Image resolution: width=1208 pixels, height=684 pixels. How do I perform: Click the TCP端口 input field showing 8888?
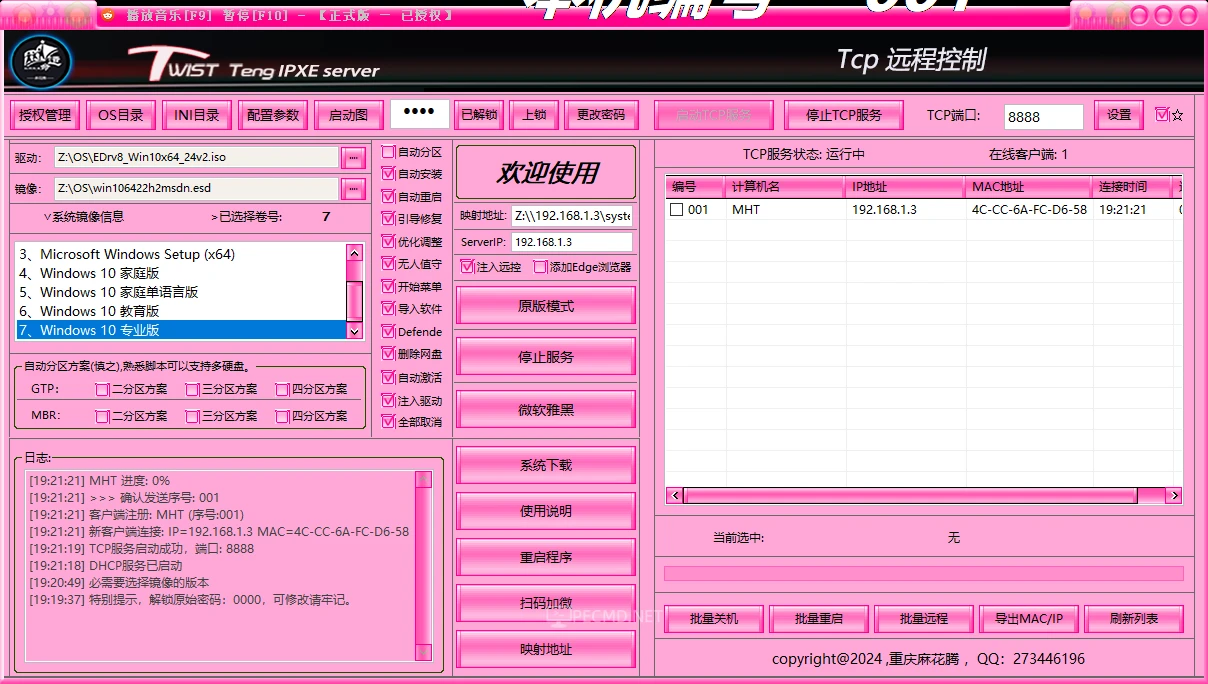(x=1042, y=115)
